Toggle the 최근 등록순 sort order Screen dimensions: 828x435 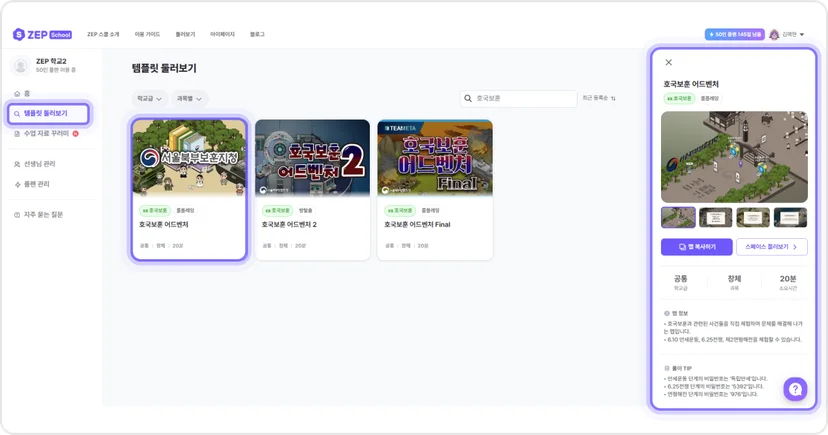coord(599,98)
